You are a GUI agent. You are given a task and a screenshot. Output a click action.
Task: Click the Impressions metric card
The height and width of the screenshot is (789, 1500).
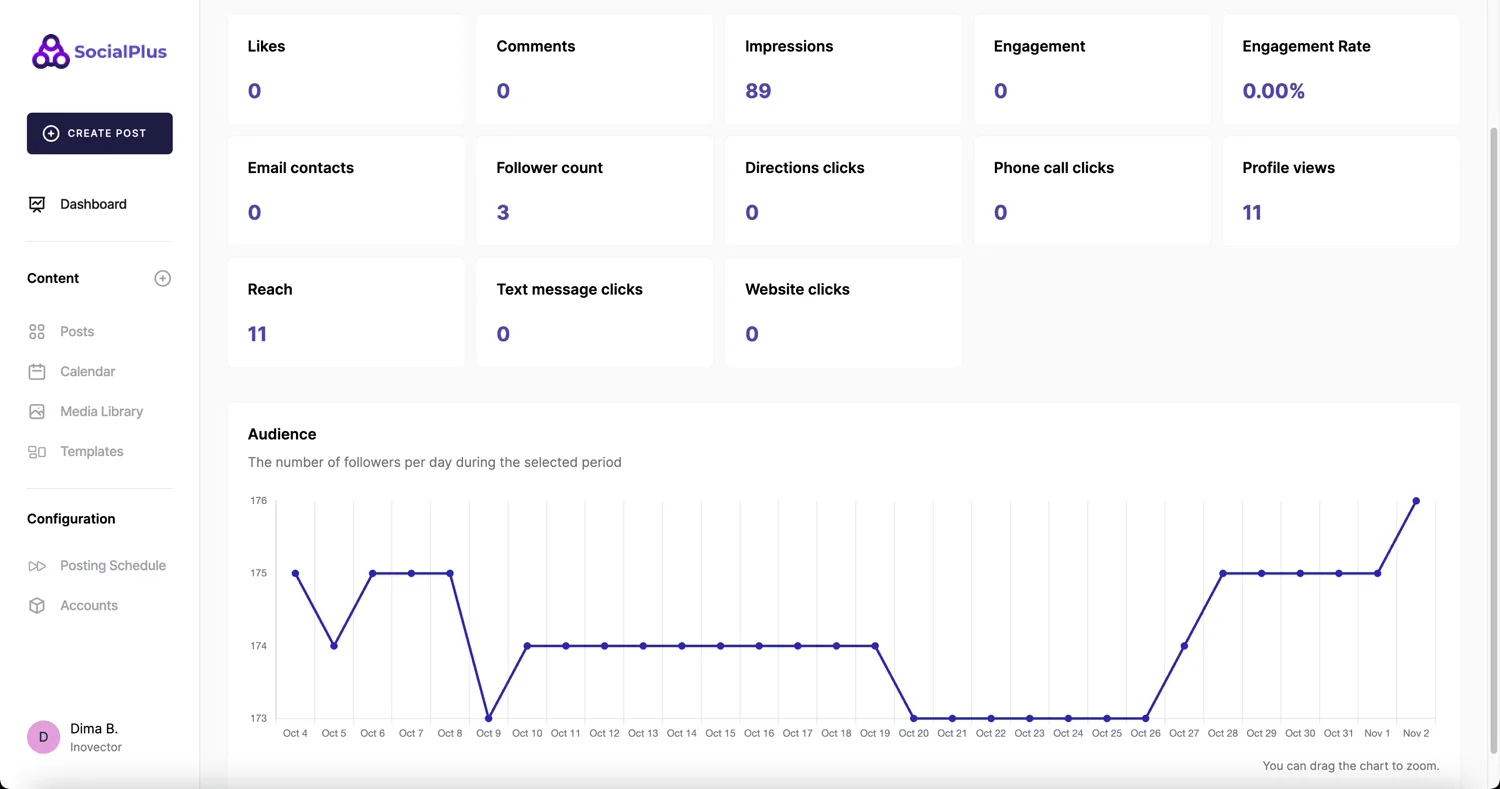coord(842,69)
